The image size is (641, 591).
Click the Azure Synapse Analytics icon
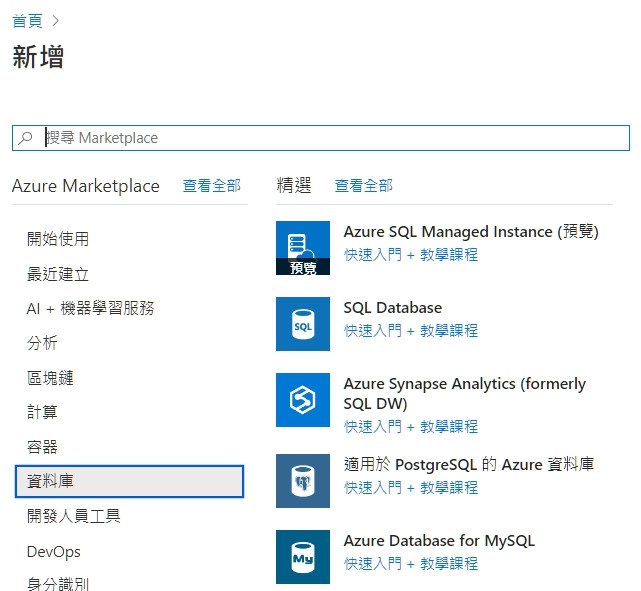pyautogui.click(x=303, y=400)
